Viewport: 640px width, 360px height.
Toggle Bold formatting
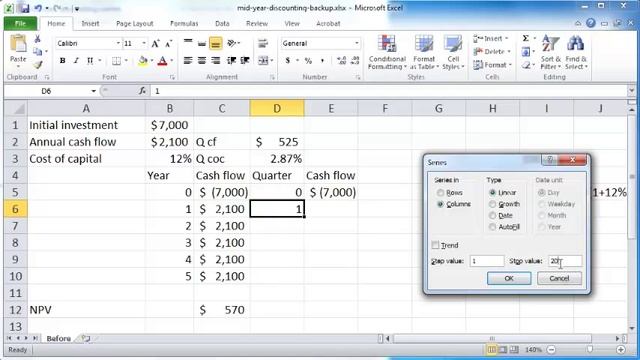62,61
